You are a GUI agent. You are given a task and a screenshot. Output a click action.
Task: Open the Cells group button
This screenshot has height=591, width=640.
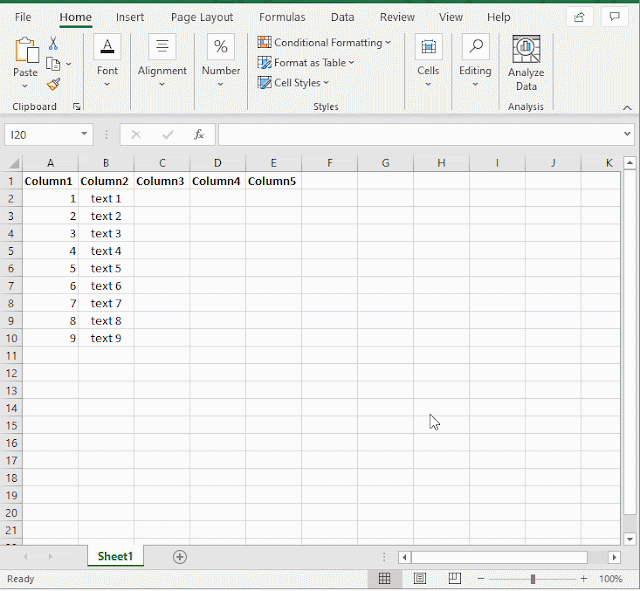pos(428,60)
